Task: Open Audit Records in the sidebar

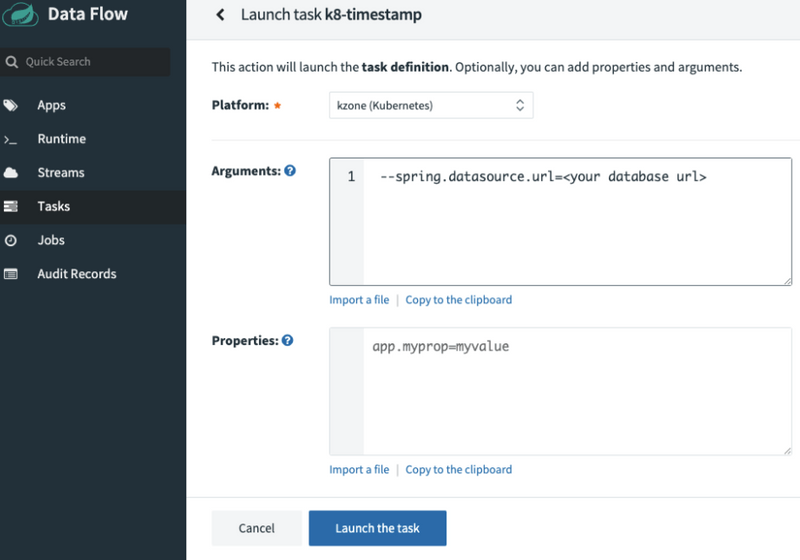Action: point(93,274)
